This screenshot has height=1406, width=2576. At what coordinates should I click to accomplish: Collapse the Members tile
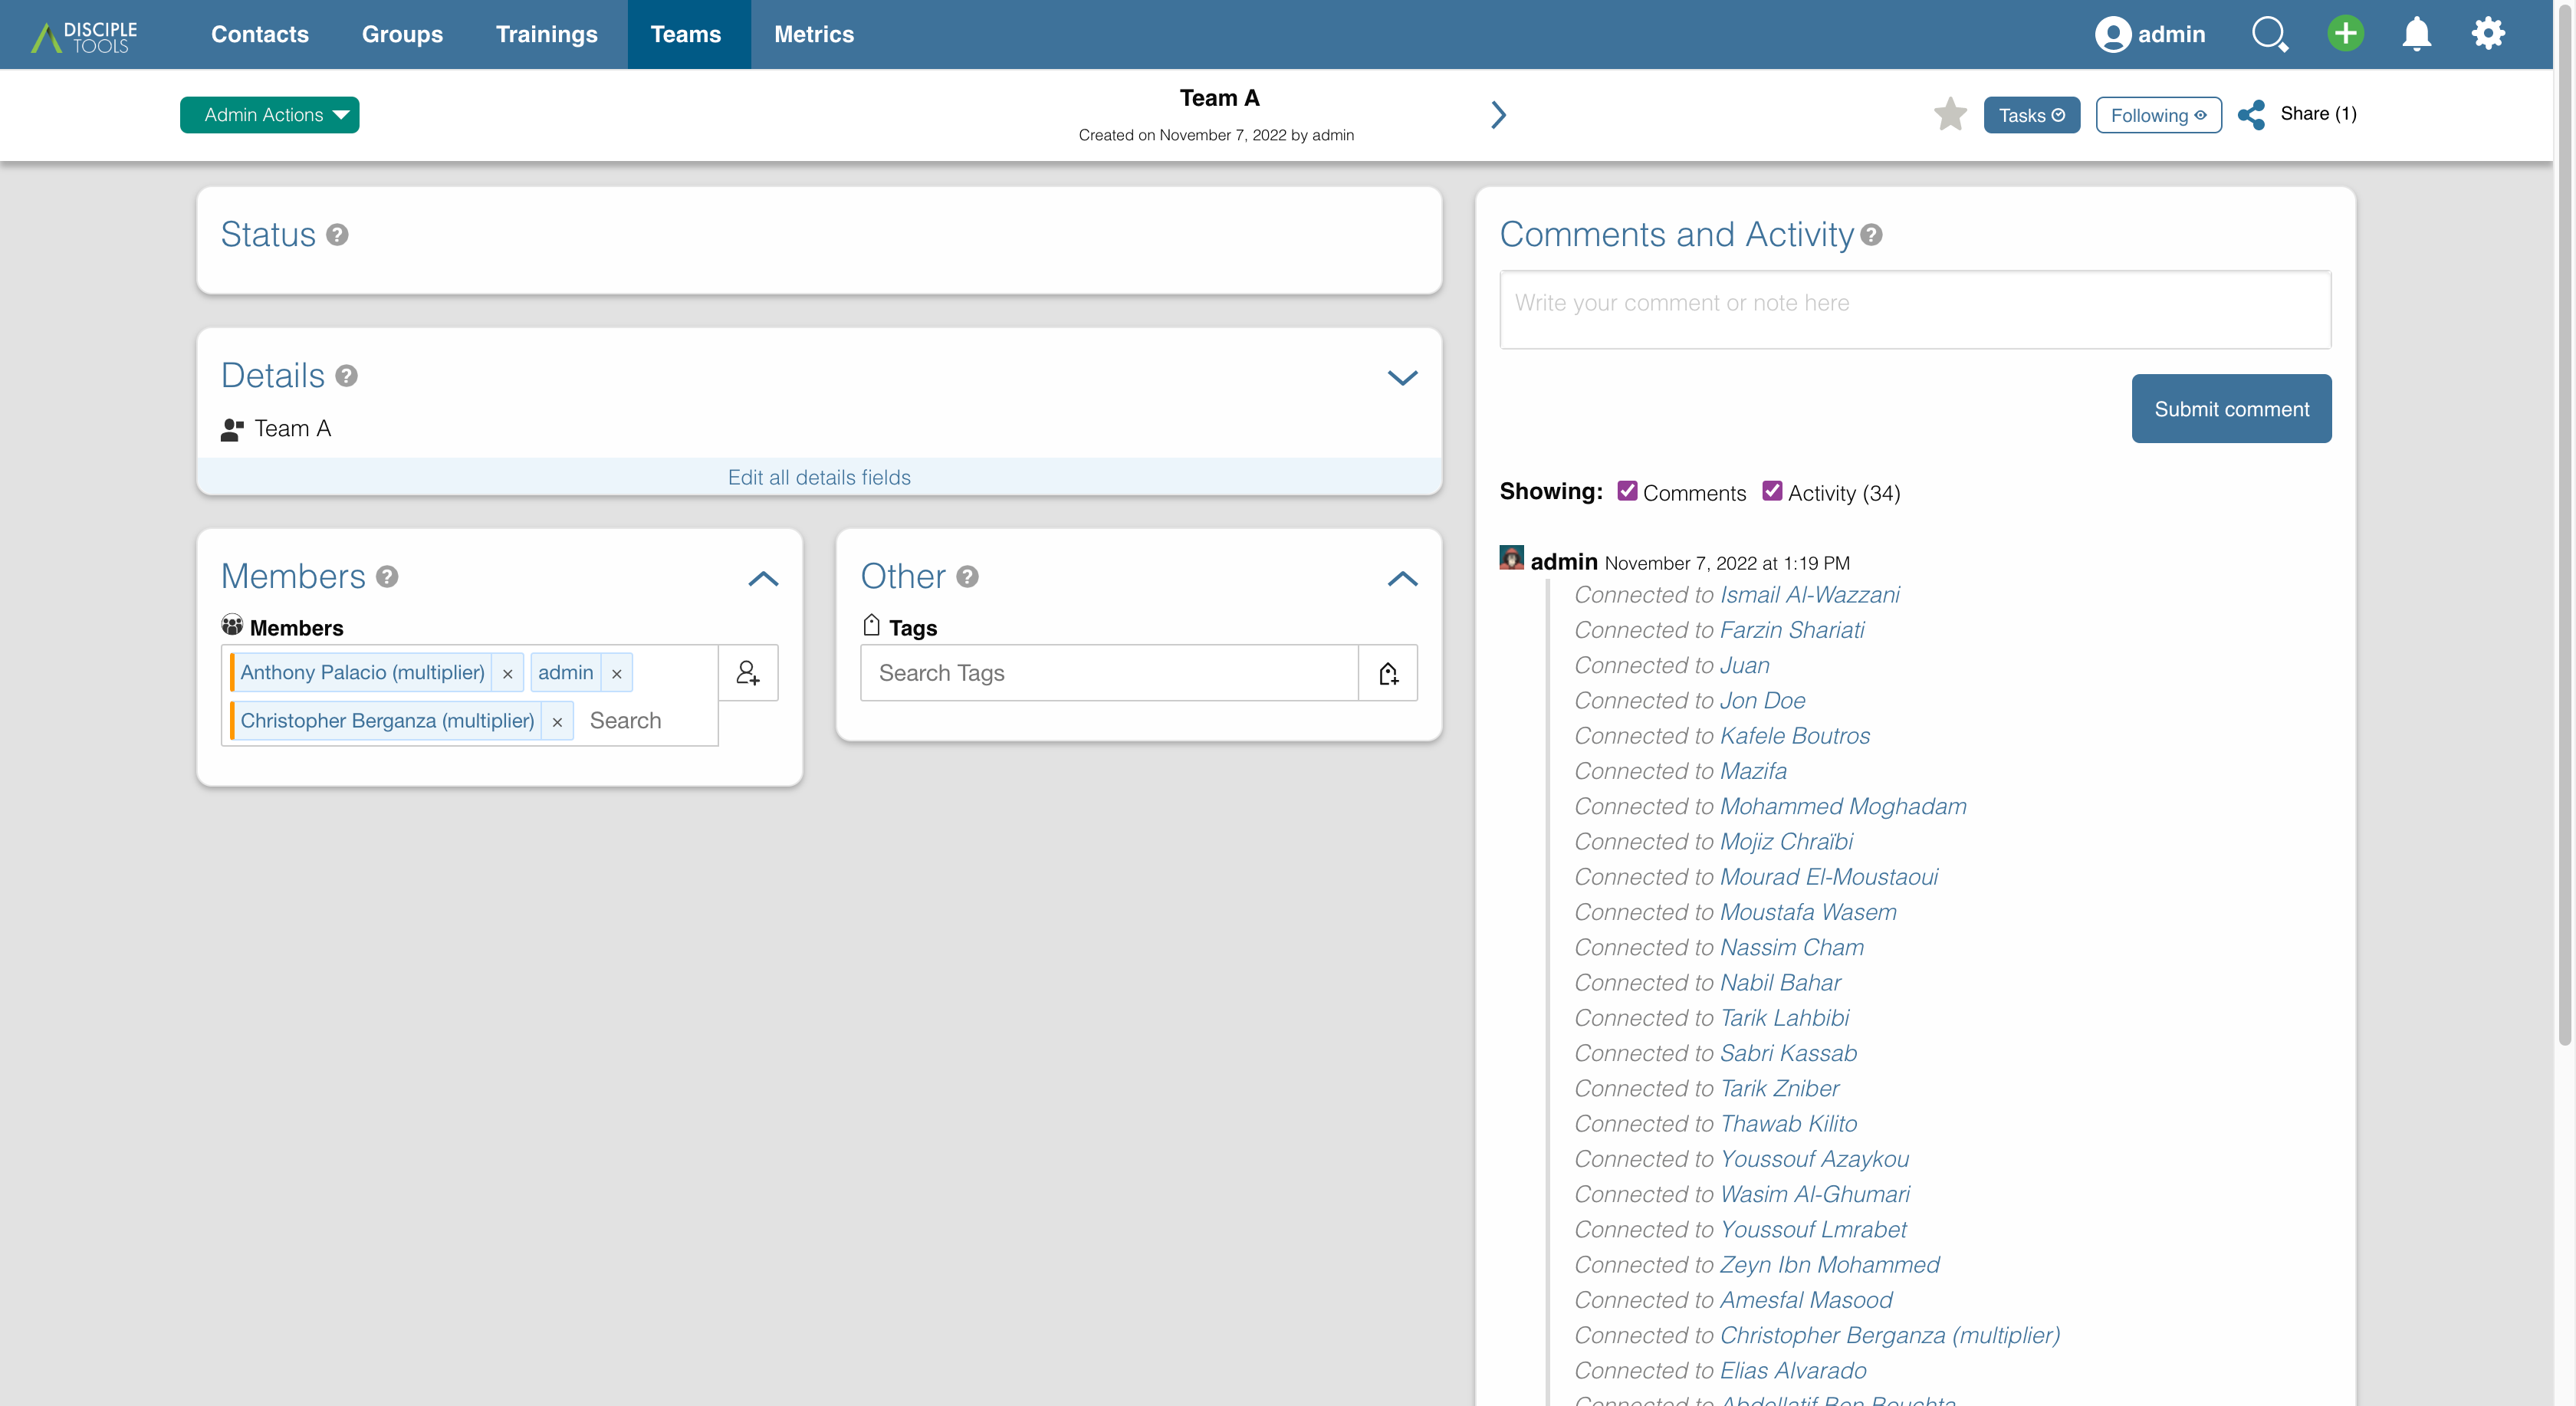click(x=763, y=579)
